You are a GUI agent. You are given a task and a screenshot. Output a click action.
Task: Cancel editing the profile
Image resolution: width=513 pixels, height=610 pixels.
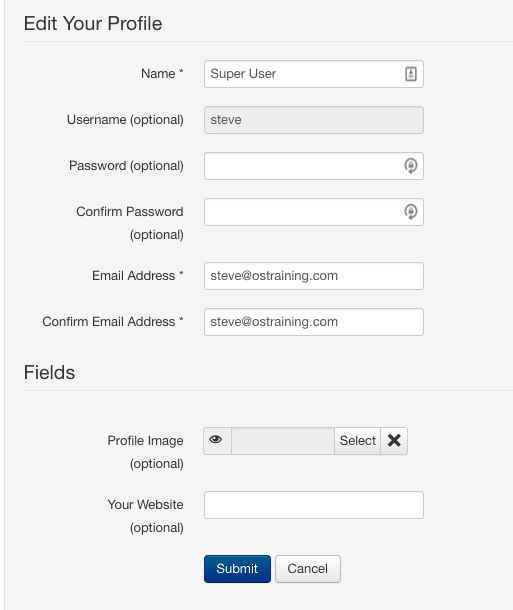pos(308,569)
